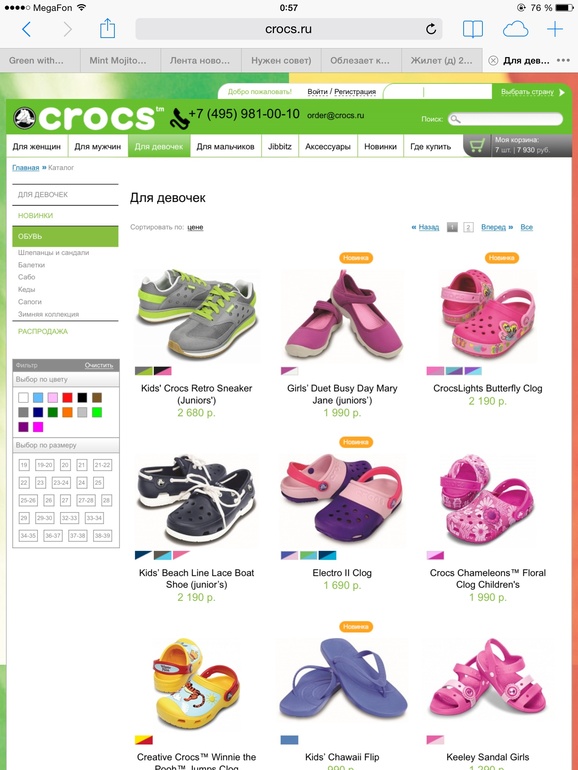
Task: Add a new Safari tab
Action: pos(555,29)
